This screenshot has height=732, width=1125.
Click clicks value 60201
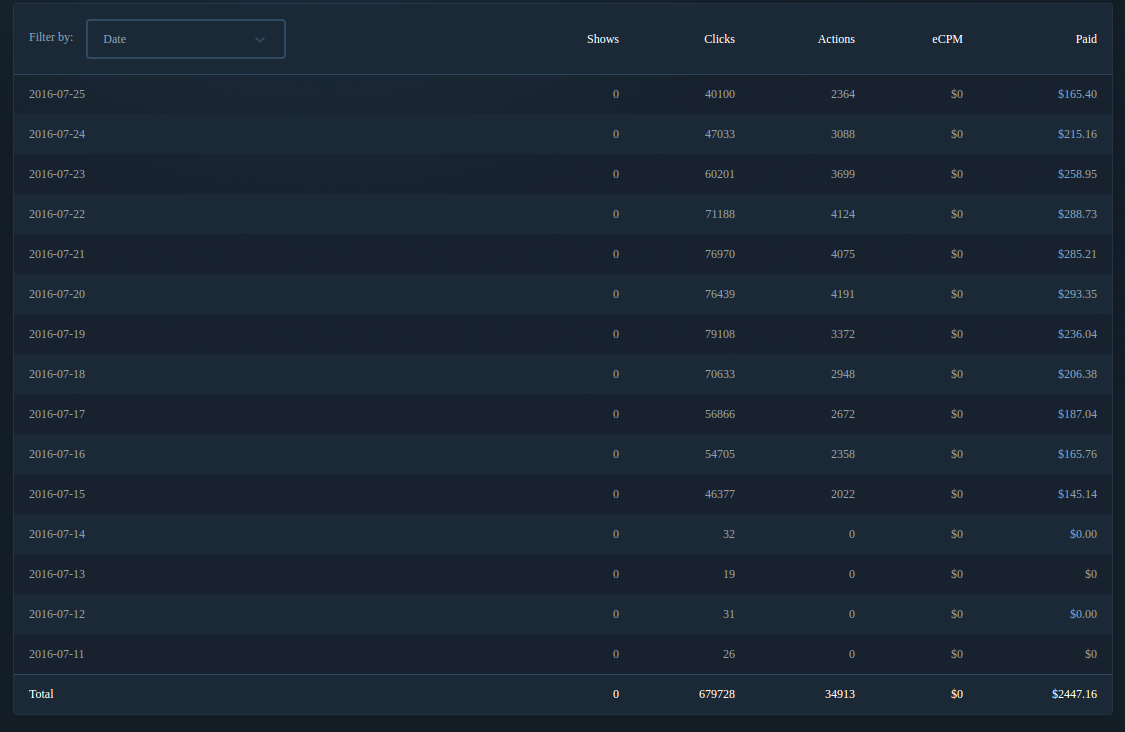tap(720, 174)
